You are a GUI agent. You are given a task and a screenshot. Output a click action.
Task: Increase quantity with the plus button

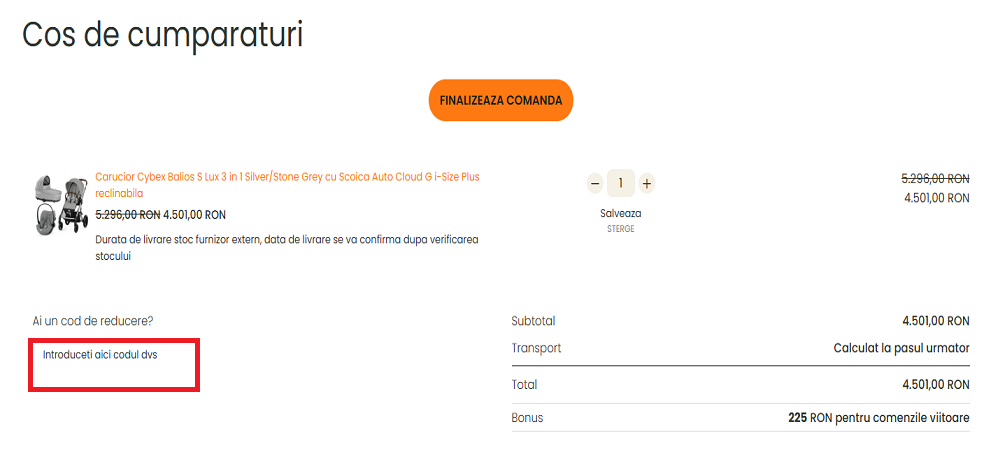pos(647,183)
